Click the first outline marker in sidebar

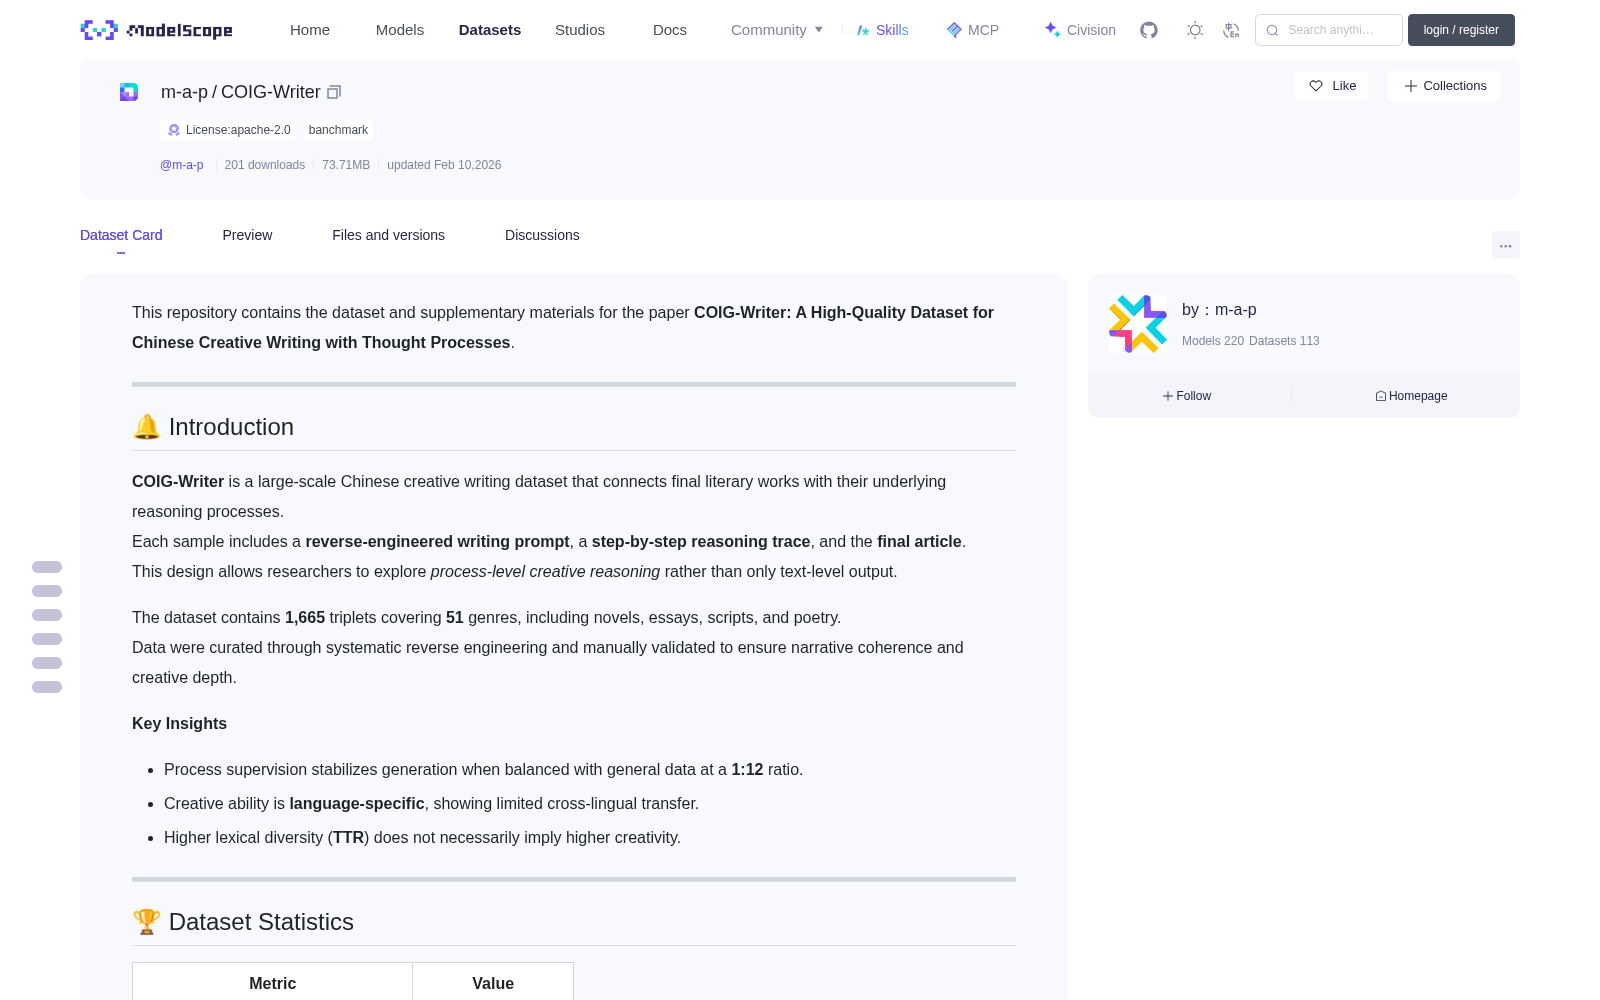tap(47, 567)
